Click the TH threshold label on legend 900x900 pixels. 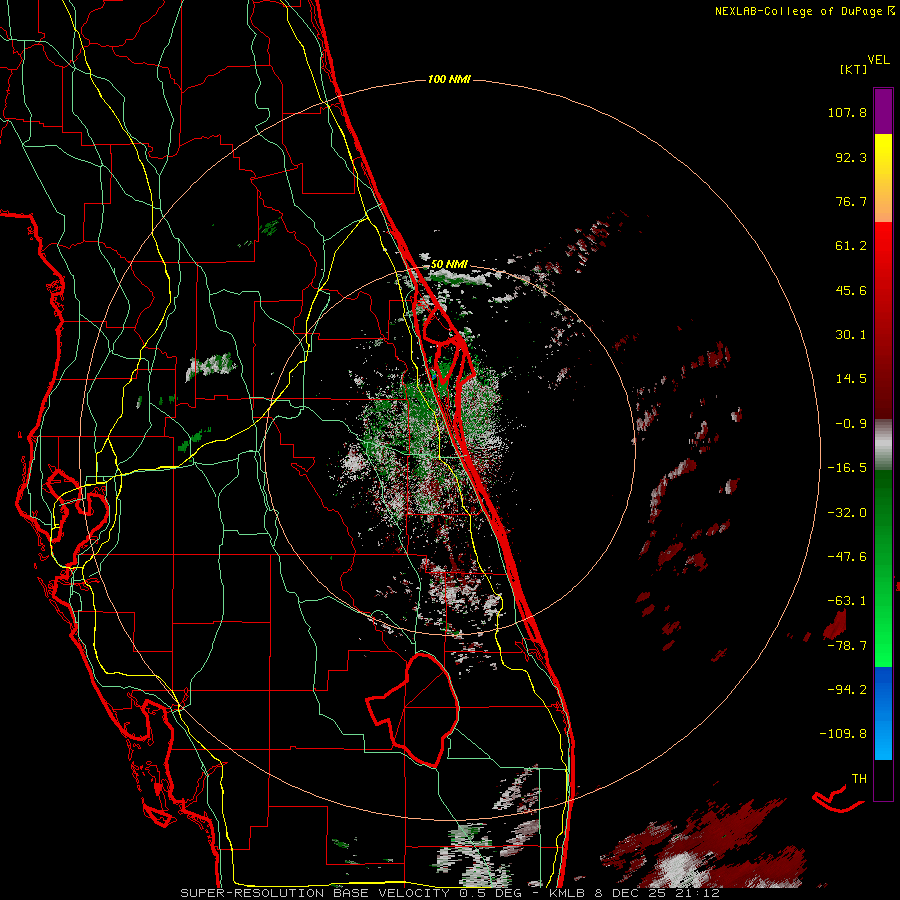pyautogui.click(x=859, y=779)
